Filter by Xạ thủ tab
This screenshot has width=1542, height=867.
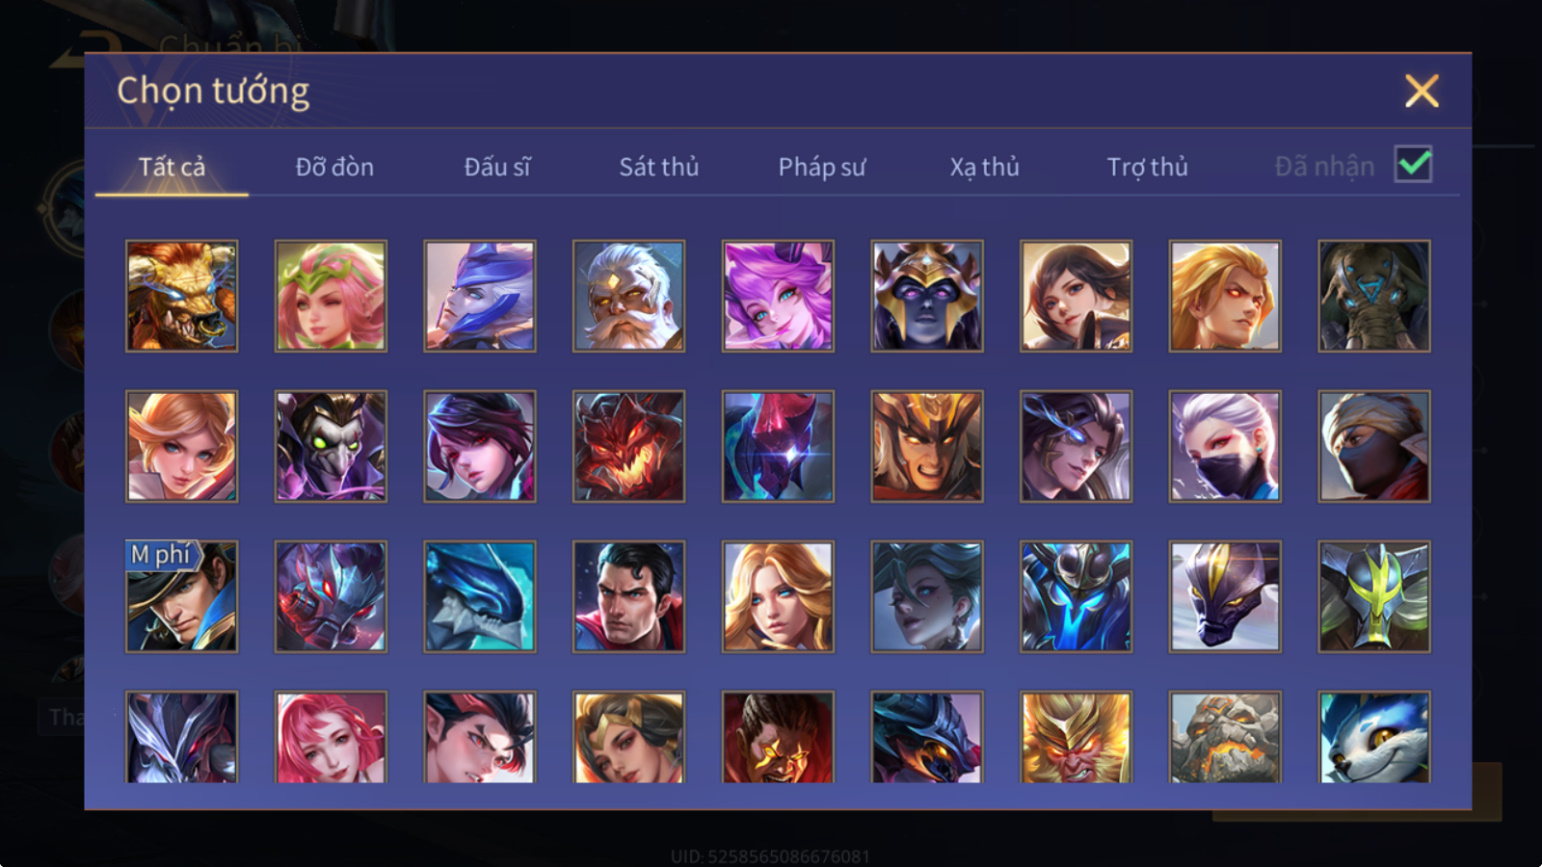pyautogui.click(x=985, y=167)
